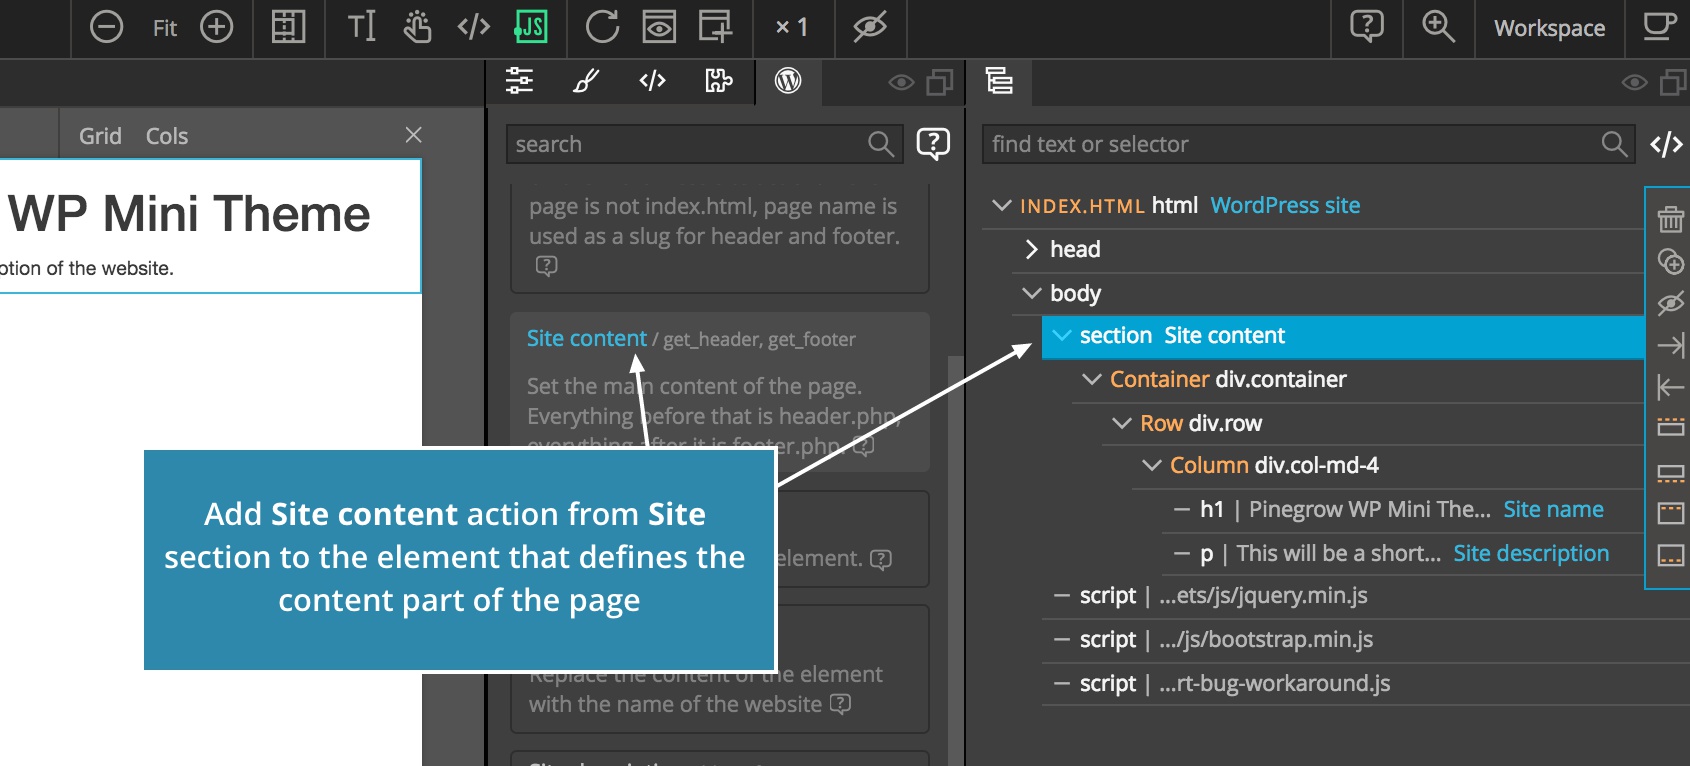Switch to the properties sliders tab
Screen dimensions: 1690x766
coord(519,81)
